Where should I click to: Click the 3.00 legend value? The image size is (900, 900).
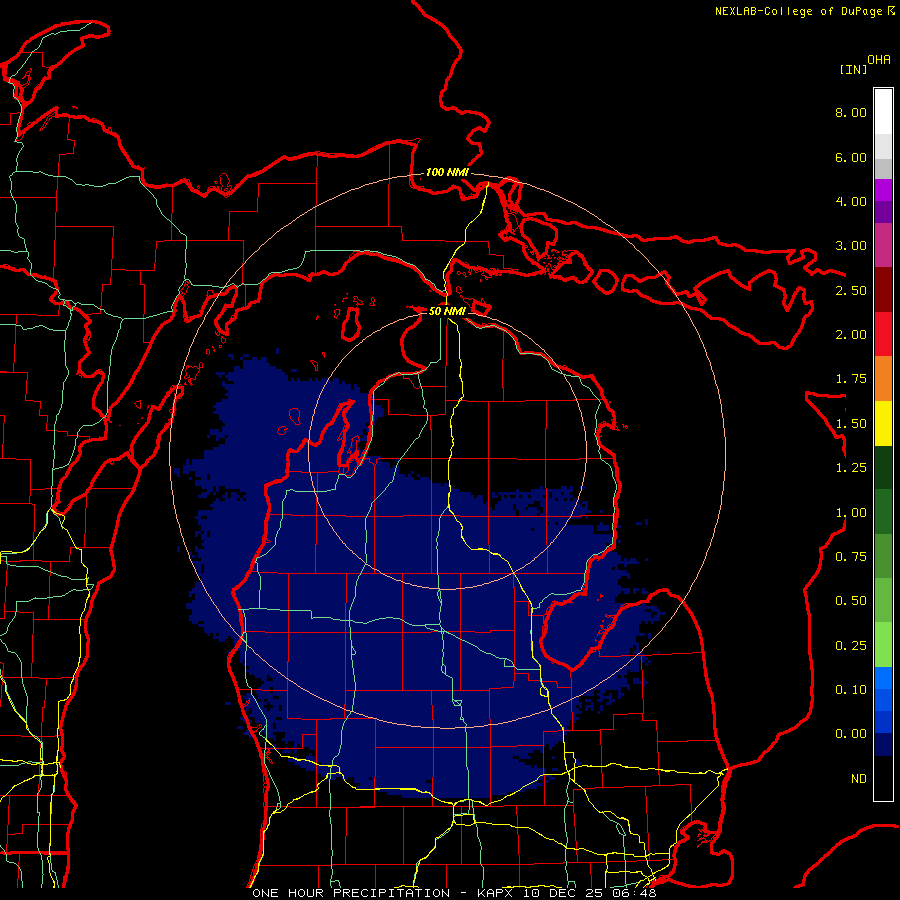pyautogui.click(x=851, y=246)
